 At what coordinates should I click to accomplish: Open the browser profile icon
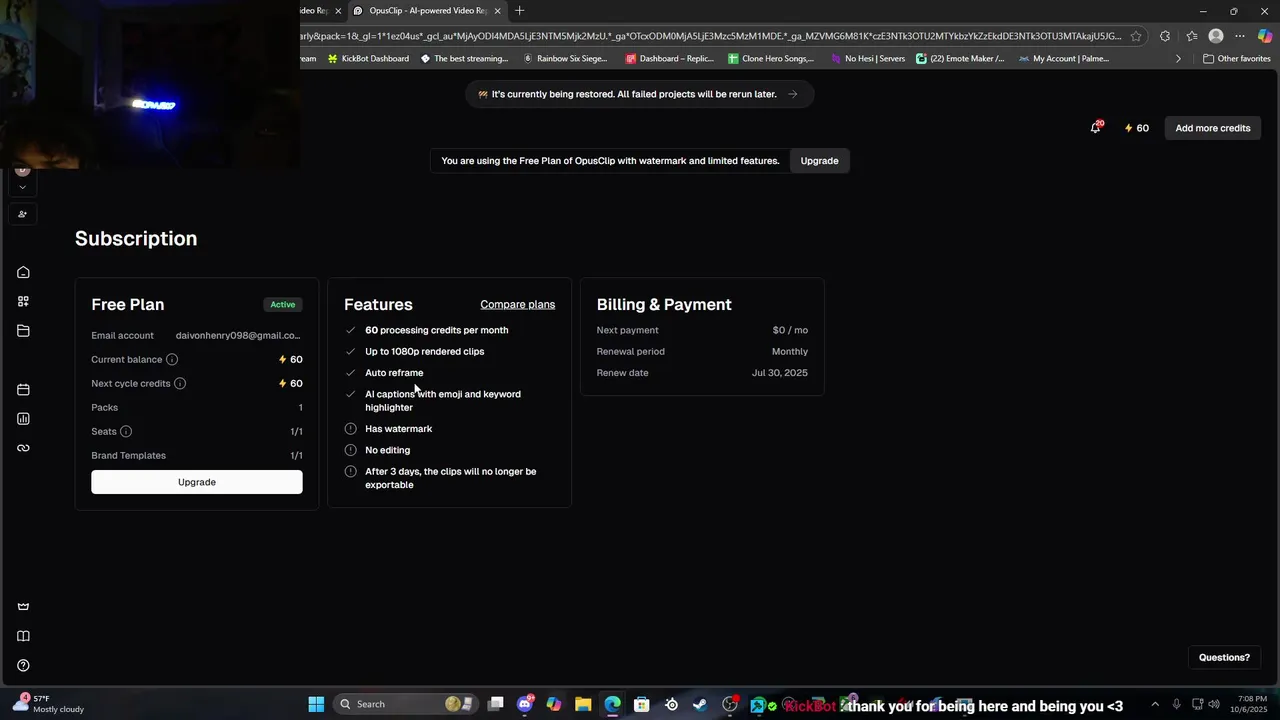click(x=1216, y=36)
